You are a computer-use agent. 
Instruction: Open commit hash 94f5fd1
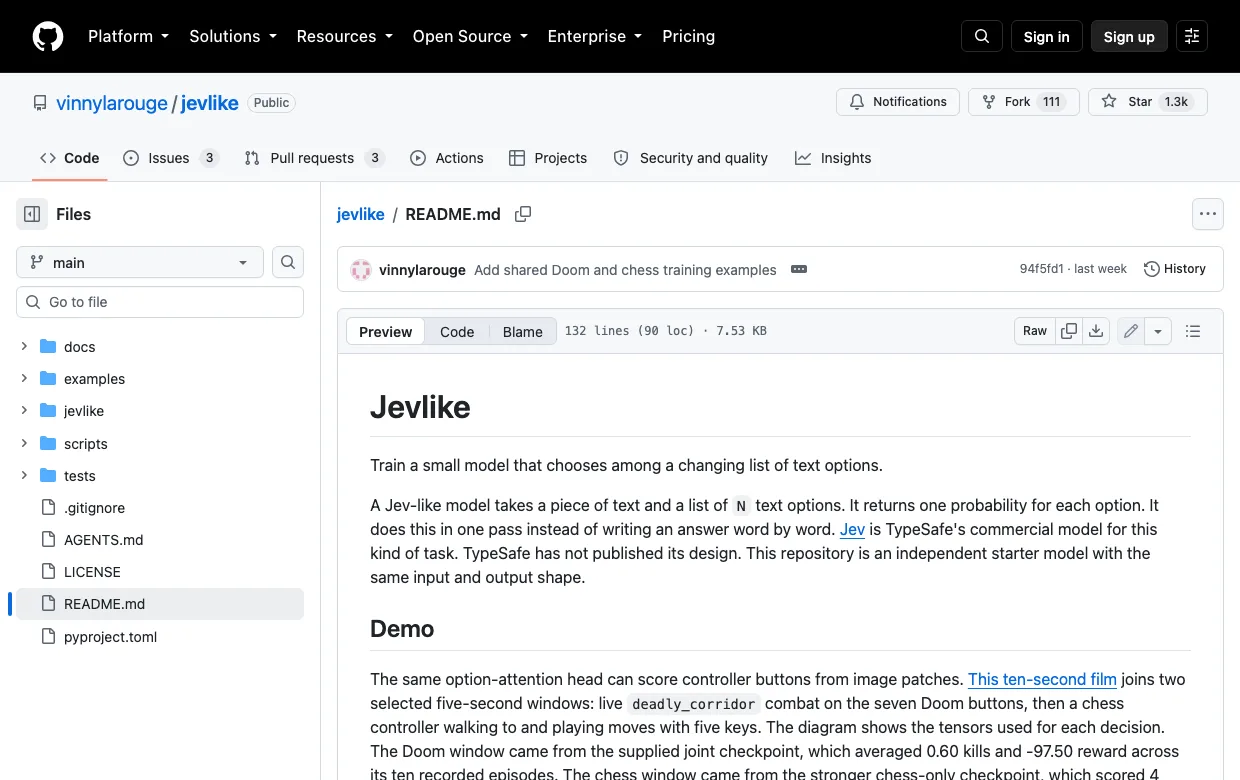[1041, 269]
